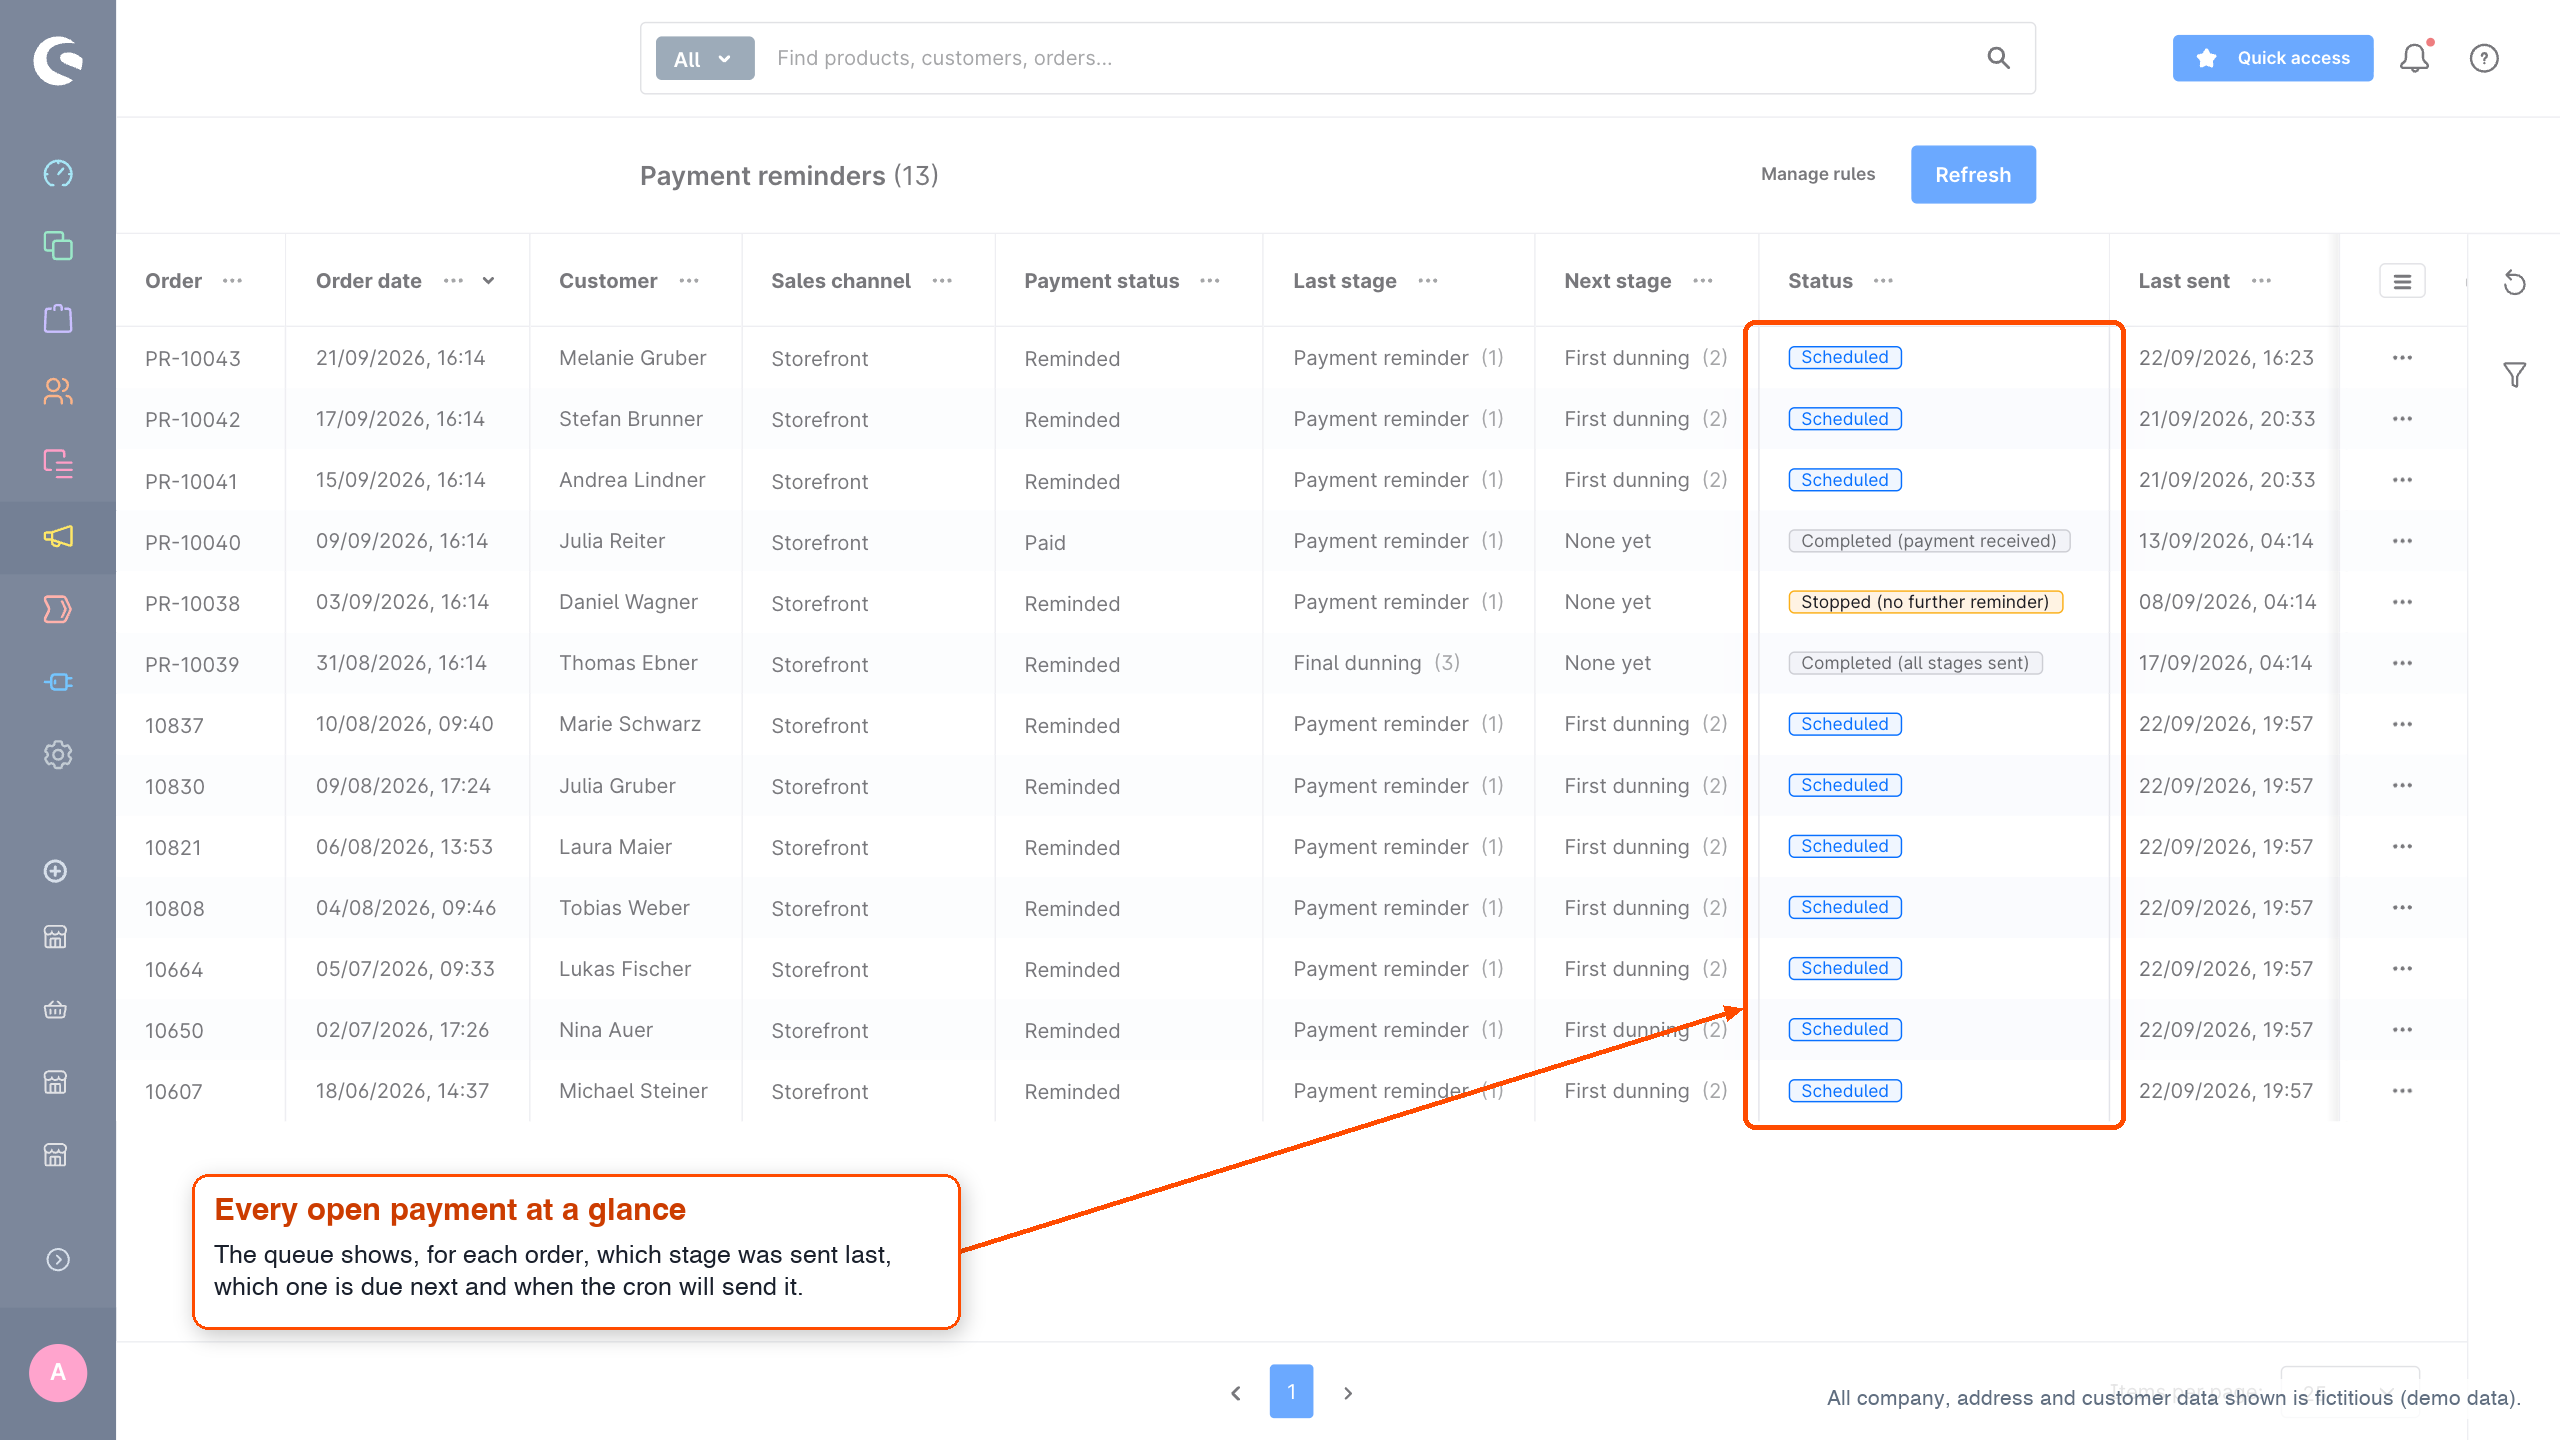Viewport: 2560px width, 1440px height.
Task: Open the user avatar A
Action: click(58, 1373)
